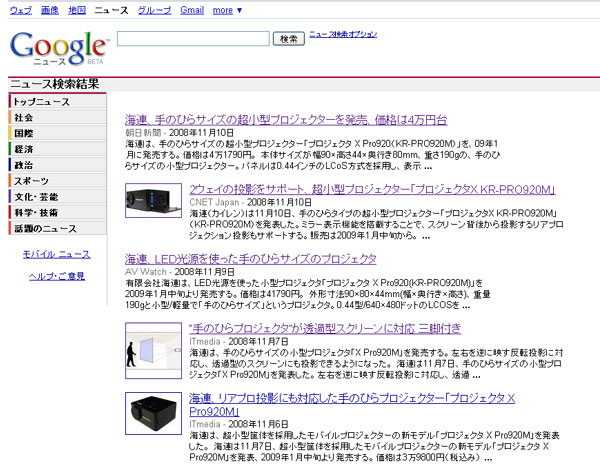The width and height of the screenshot is (600, 468).
Task: Open the 地図 link in top navigation
Action: tap(77, 10)
